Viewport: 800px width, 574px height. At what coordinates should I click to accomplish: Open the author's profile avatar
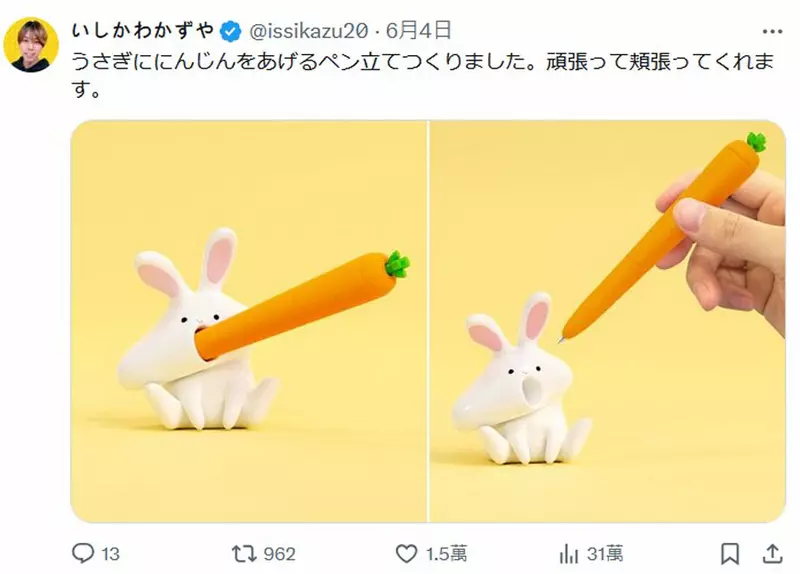31,45
